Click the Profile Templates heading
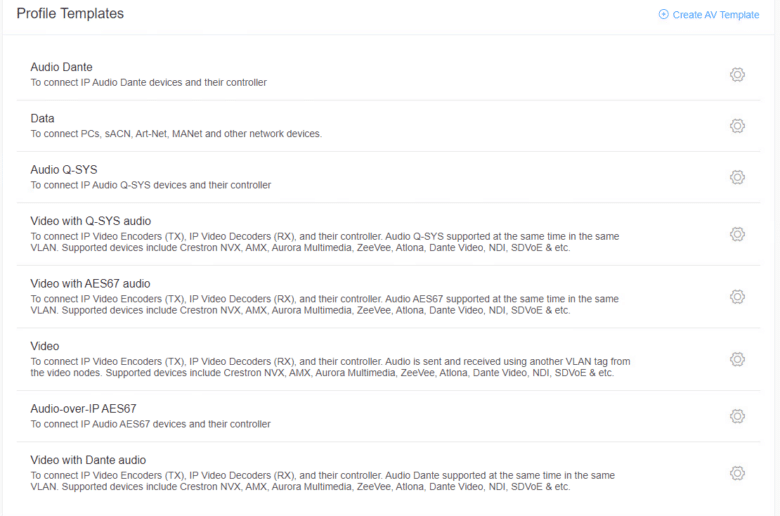The width and height of the screenshot is (780, 516). click(70, 13)
